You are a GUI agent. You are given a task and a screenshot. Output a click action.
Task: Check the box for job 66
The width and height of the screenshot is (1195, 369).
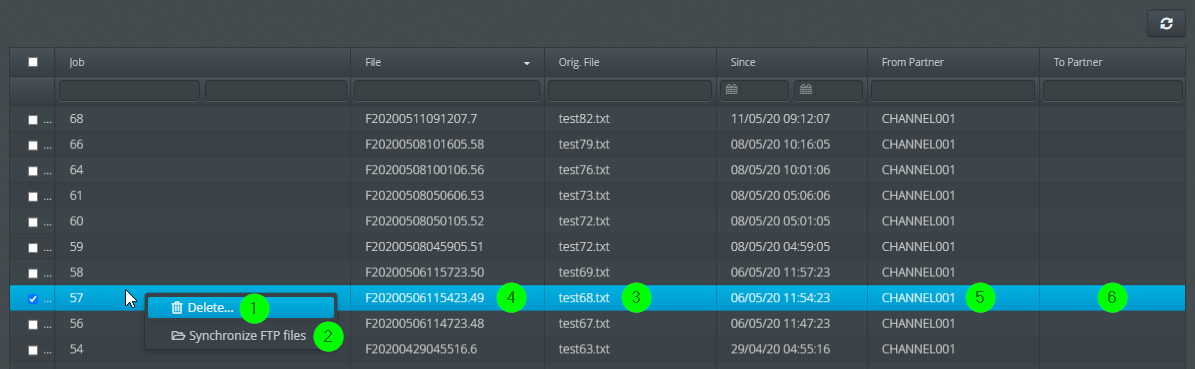(x=33, y=145)
